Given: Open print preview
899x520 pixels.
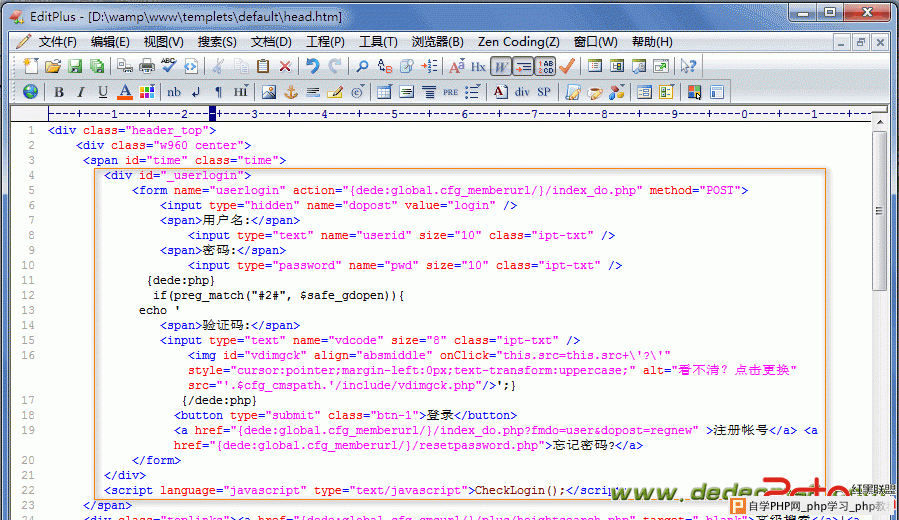Looking at the screenshot, I should [124, 67].
